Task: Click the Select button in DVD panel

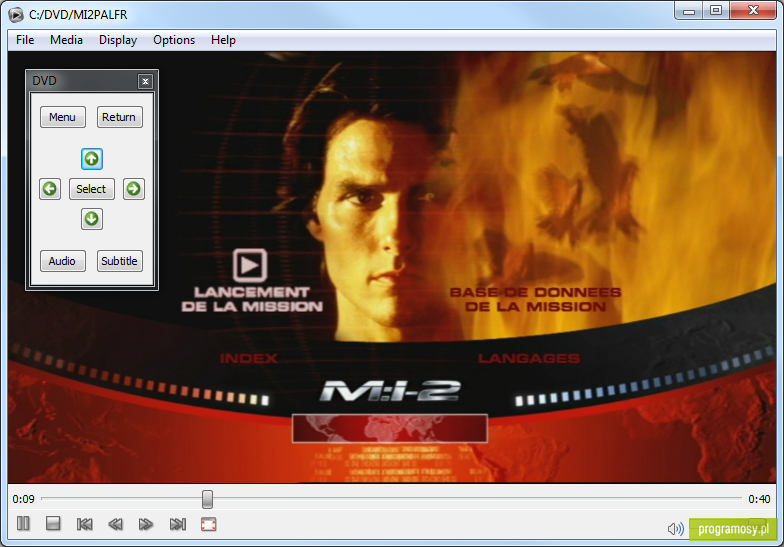Action: [x=92, y=189]
